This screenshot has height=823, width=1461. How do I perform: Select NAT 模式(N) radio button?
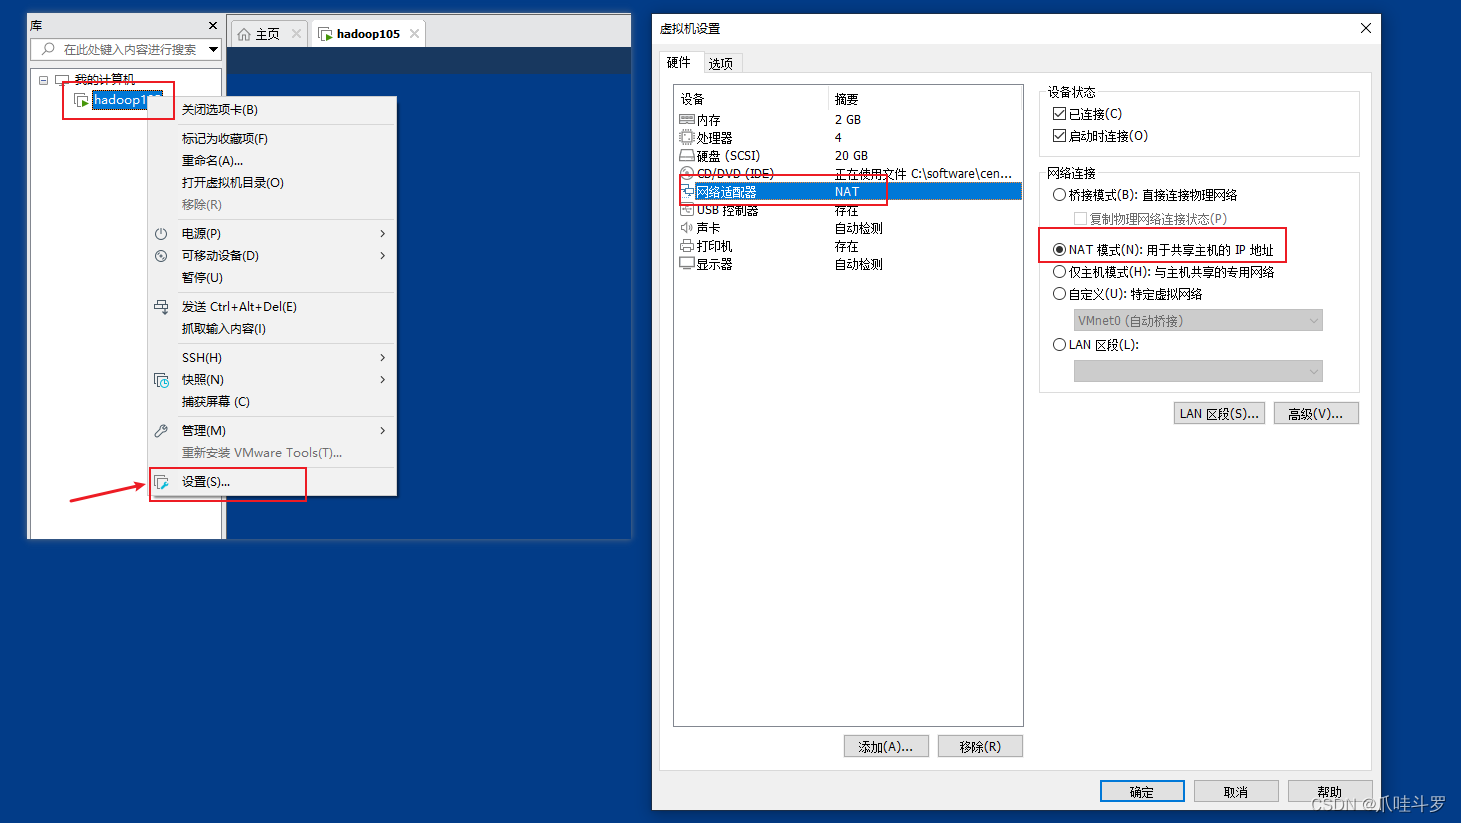tap(1059, 250)
